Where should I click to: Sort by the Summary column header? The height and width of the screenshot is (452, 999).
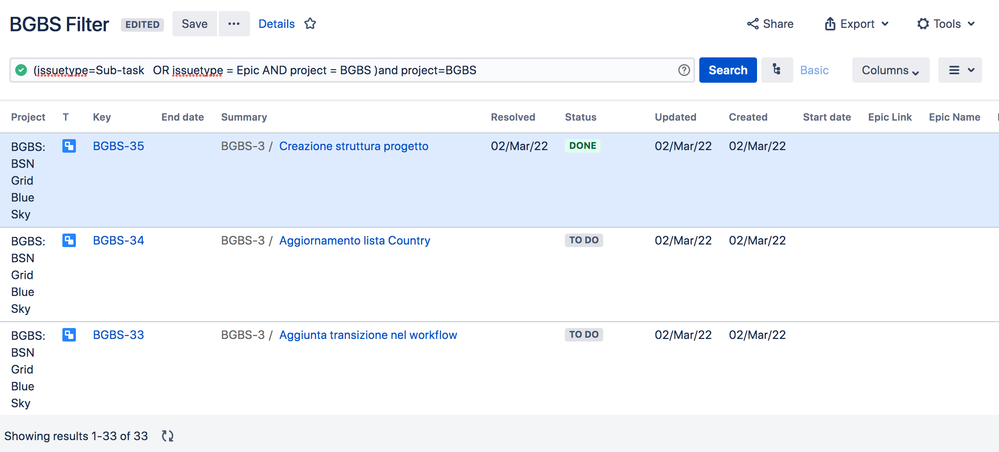(244, 117)
